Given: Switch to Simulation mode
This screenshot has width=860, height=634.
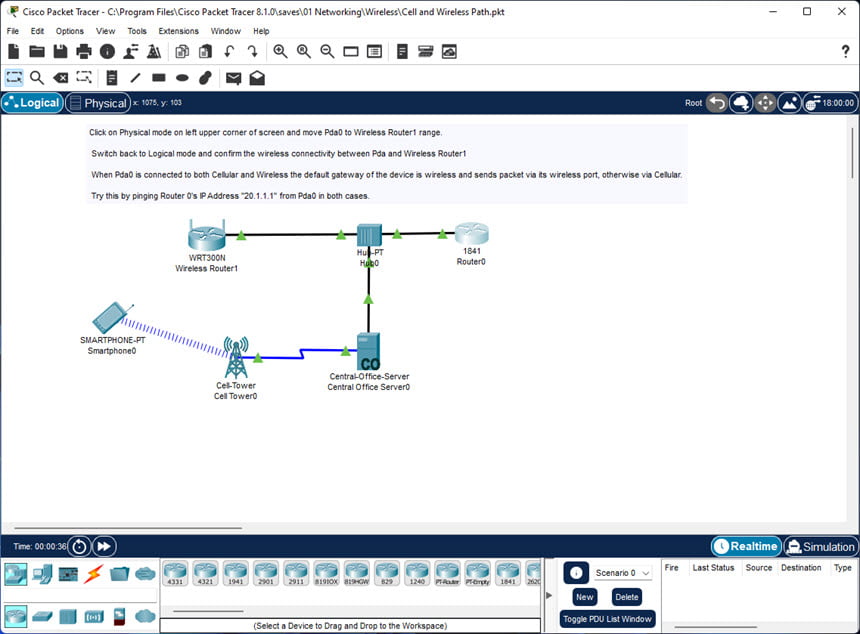Looking at the screenshot, I should [x=821, y=546].
